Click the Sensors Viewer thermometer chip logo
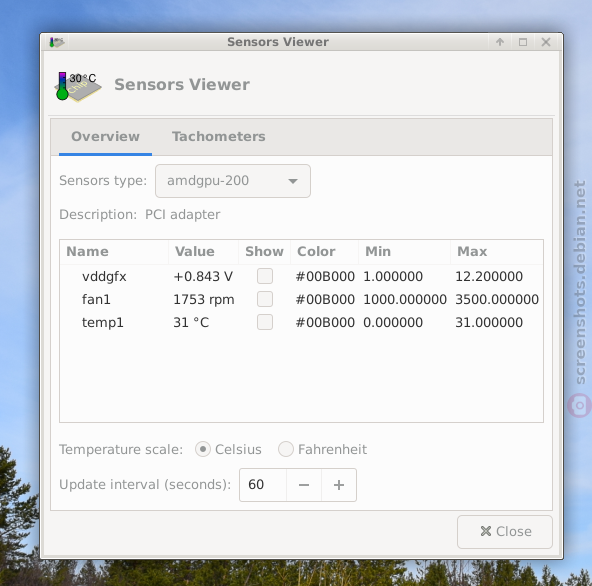 click(79, 86)
